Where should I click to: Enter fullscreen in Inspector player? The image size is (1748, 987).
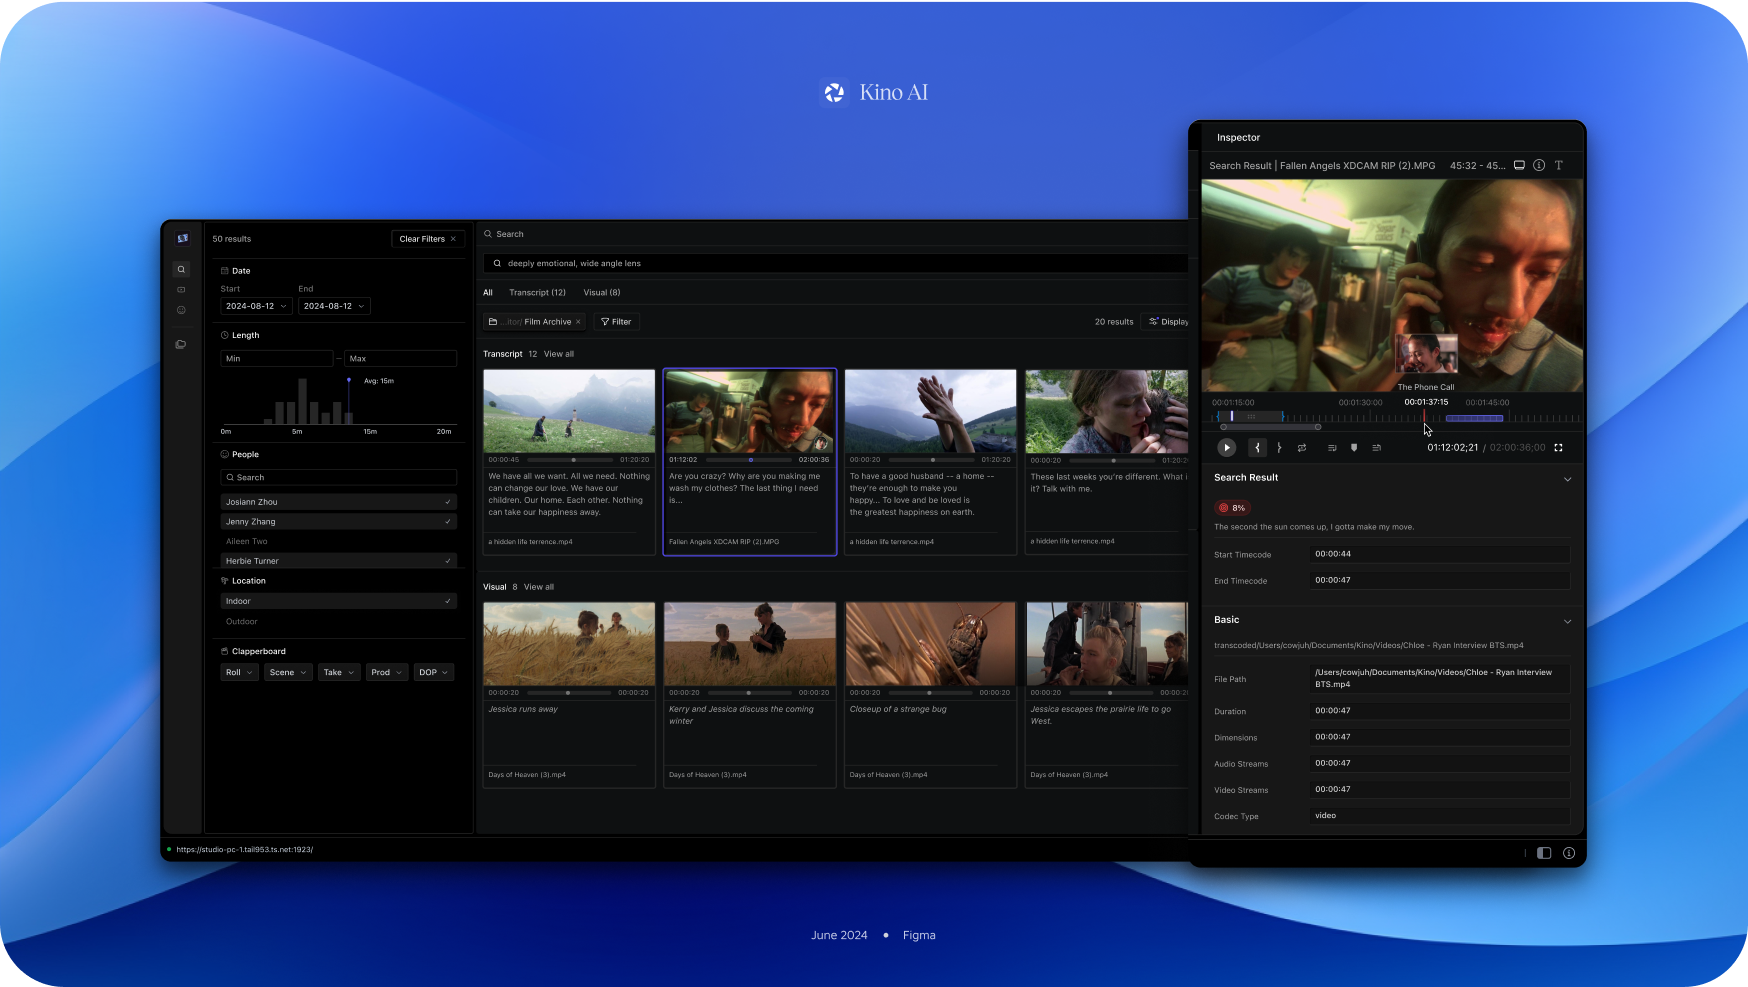coord(1558,448)
